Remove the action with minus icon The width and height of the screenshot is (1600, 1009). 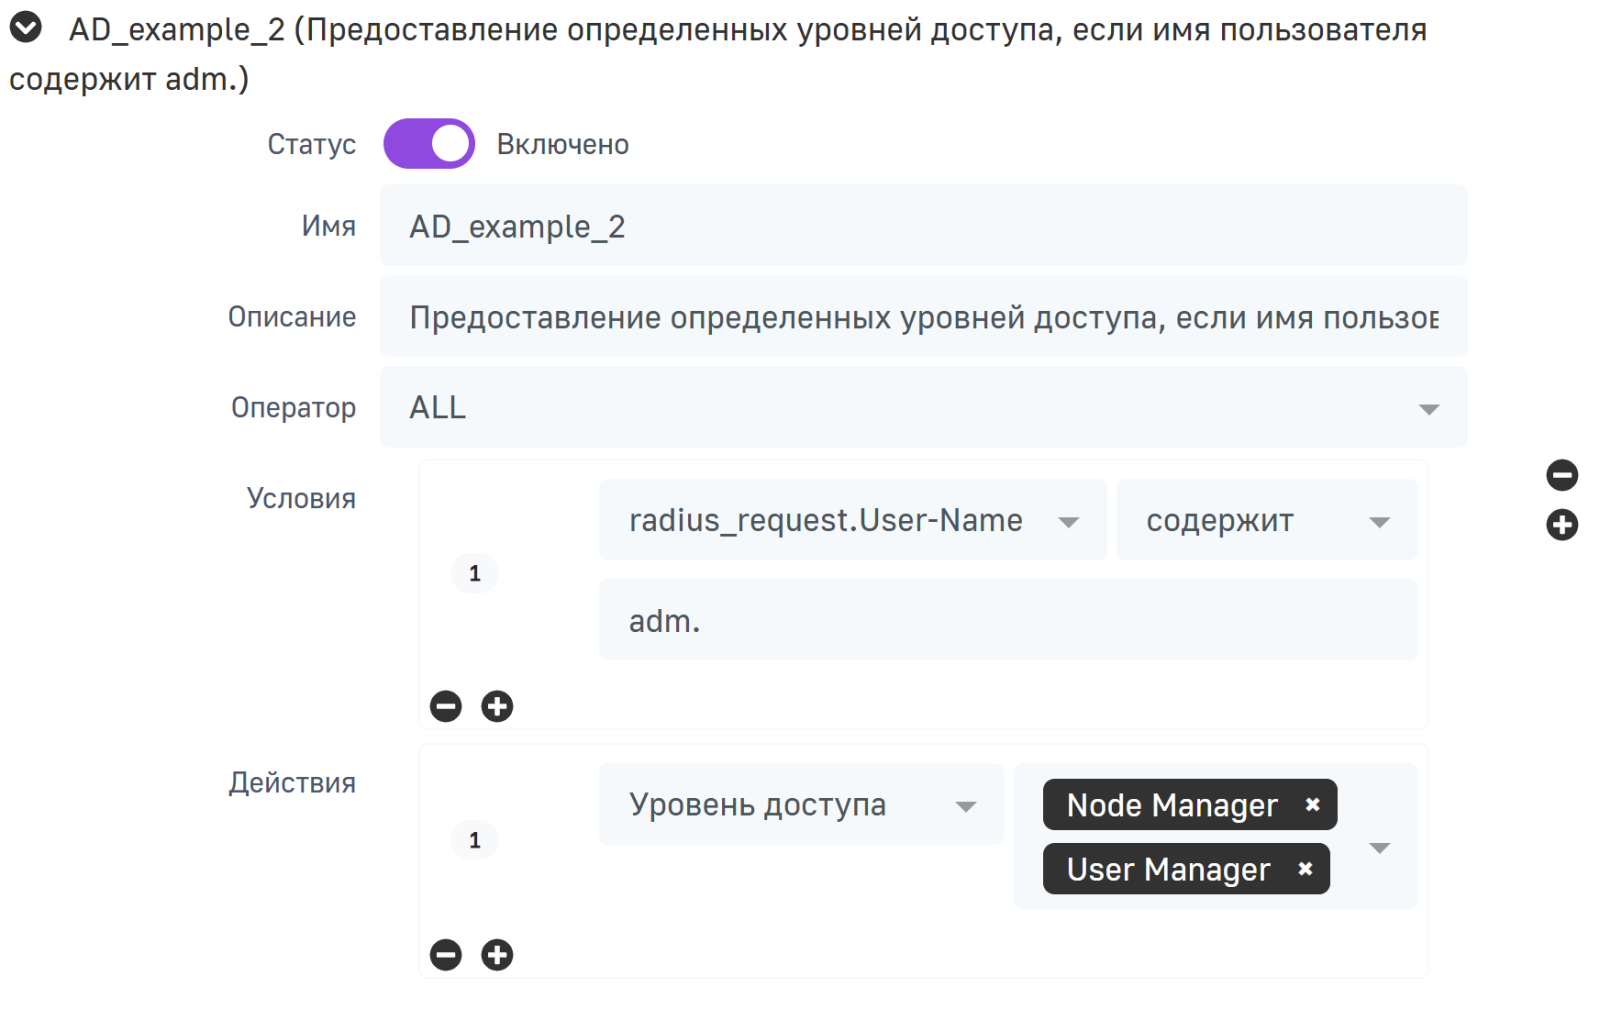click(x=446, y=955)
